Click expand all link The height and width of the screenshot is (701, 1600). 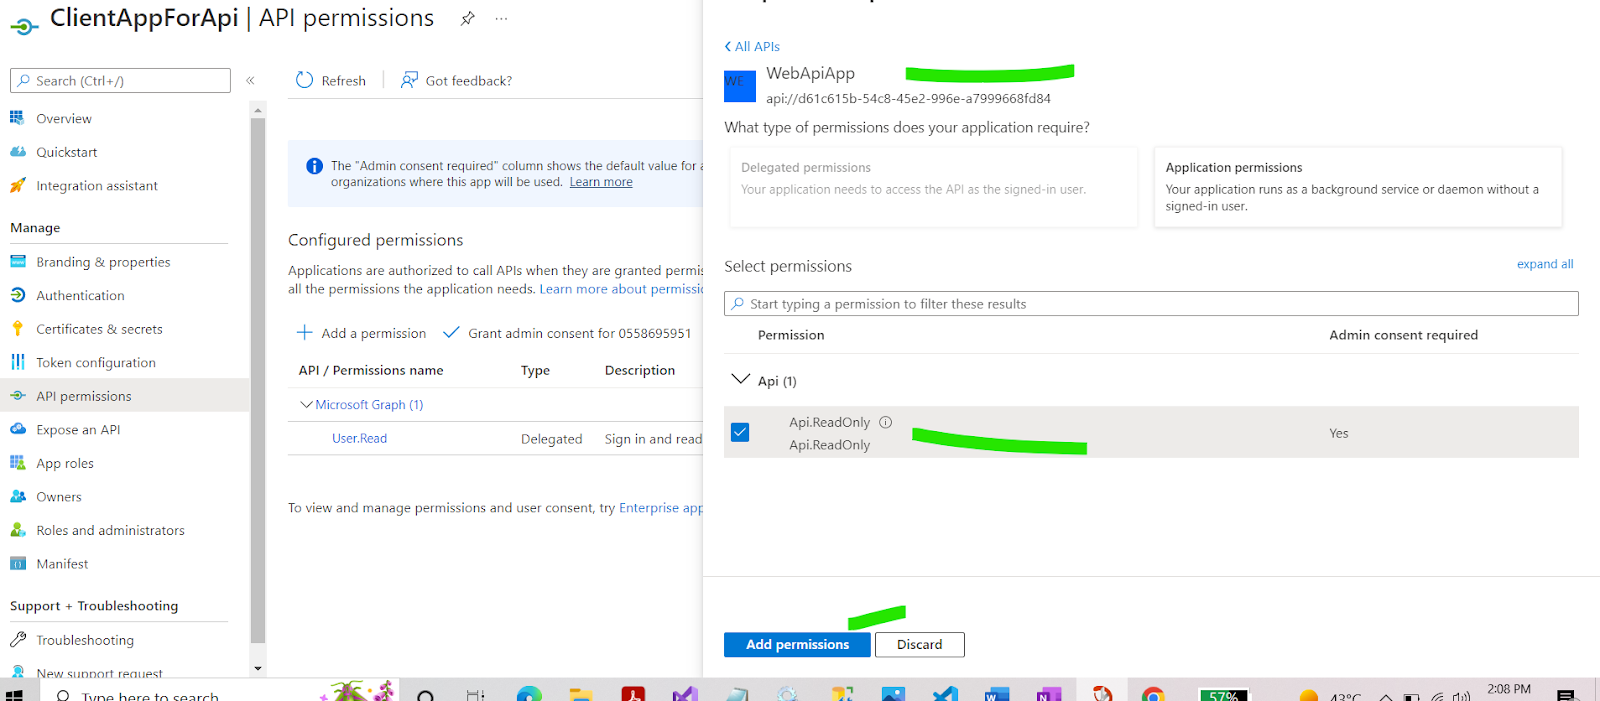pos(1545,264)
